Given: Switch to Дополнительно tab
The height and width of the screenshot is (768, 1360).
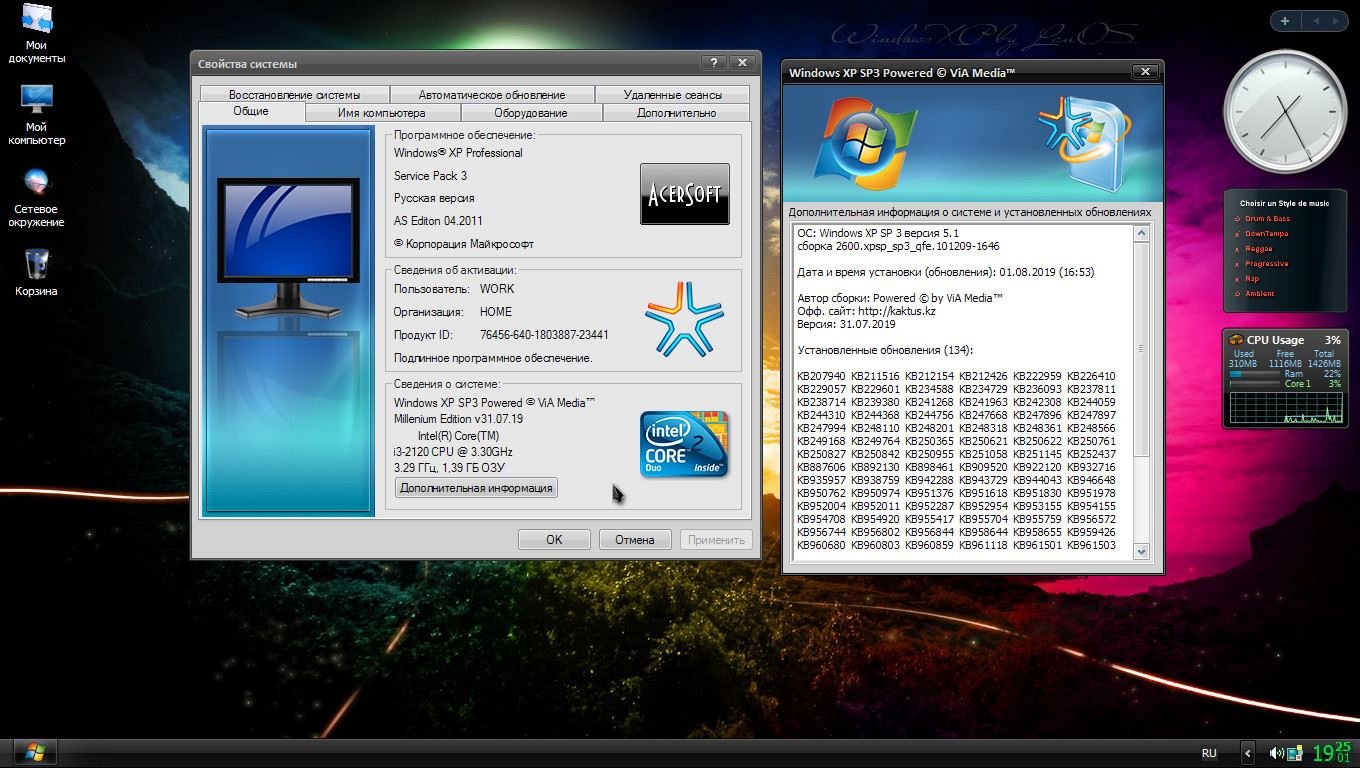Looking at the screenshot, I should coord(677,113).
